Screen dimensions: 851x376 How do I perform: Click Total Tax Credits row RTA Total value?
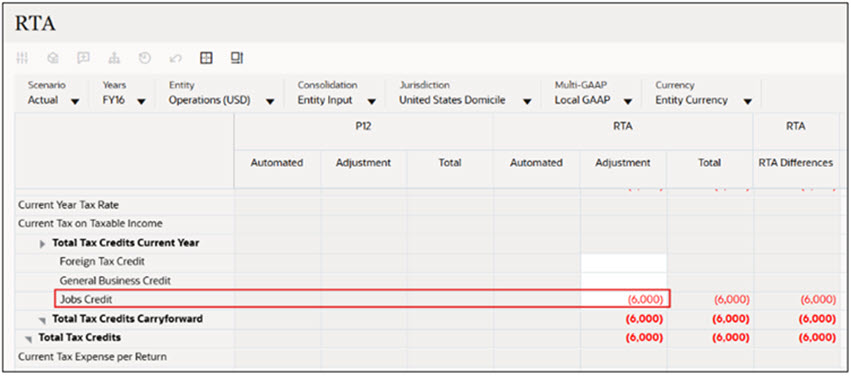coord(731,337)
